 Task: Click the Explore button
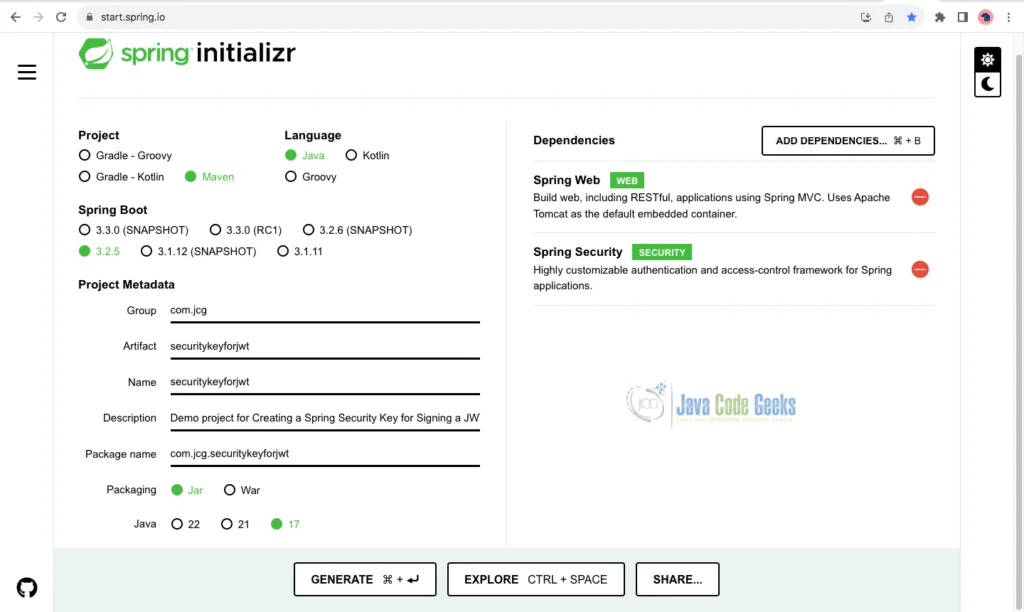coord(536,579)
